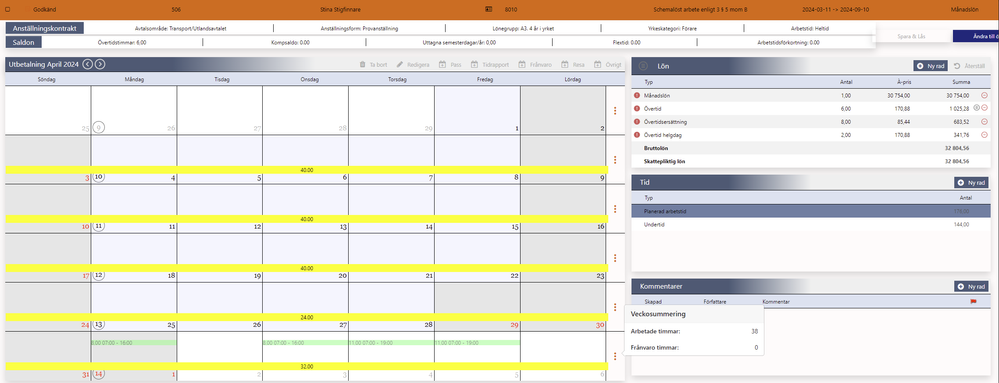
Task: Open the three-dot menu for week 9
Action: click(615, 111)
